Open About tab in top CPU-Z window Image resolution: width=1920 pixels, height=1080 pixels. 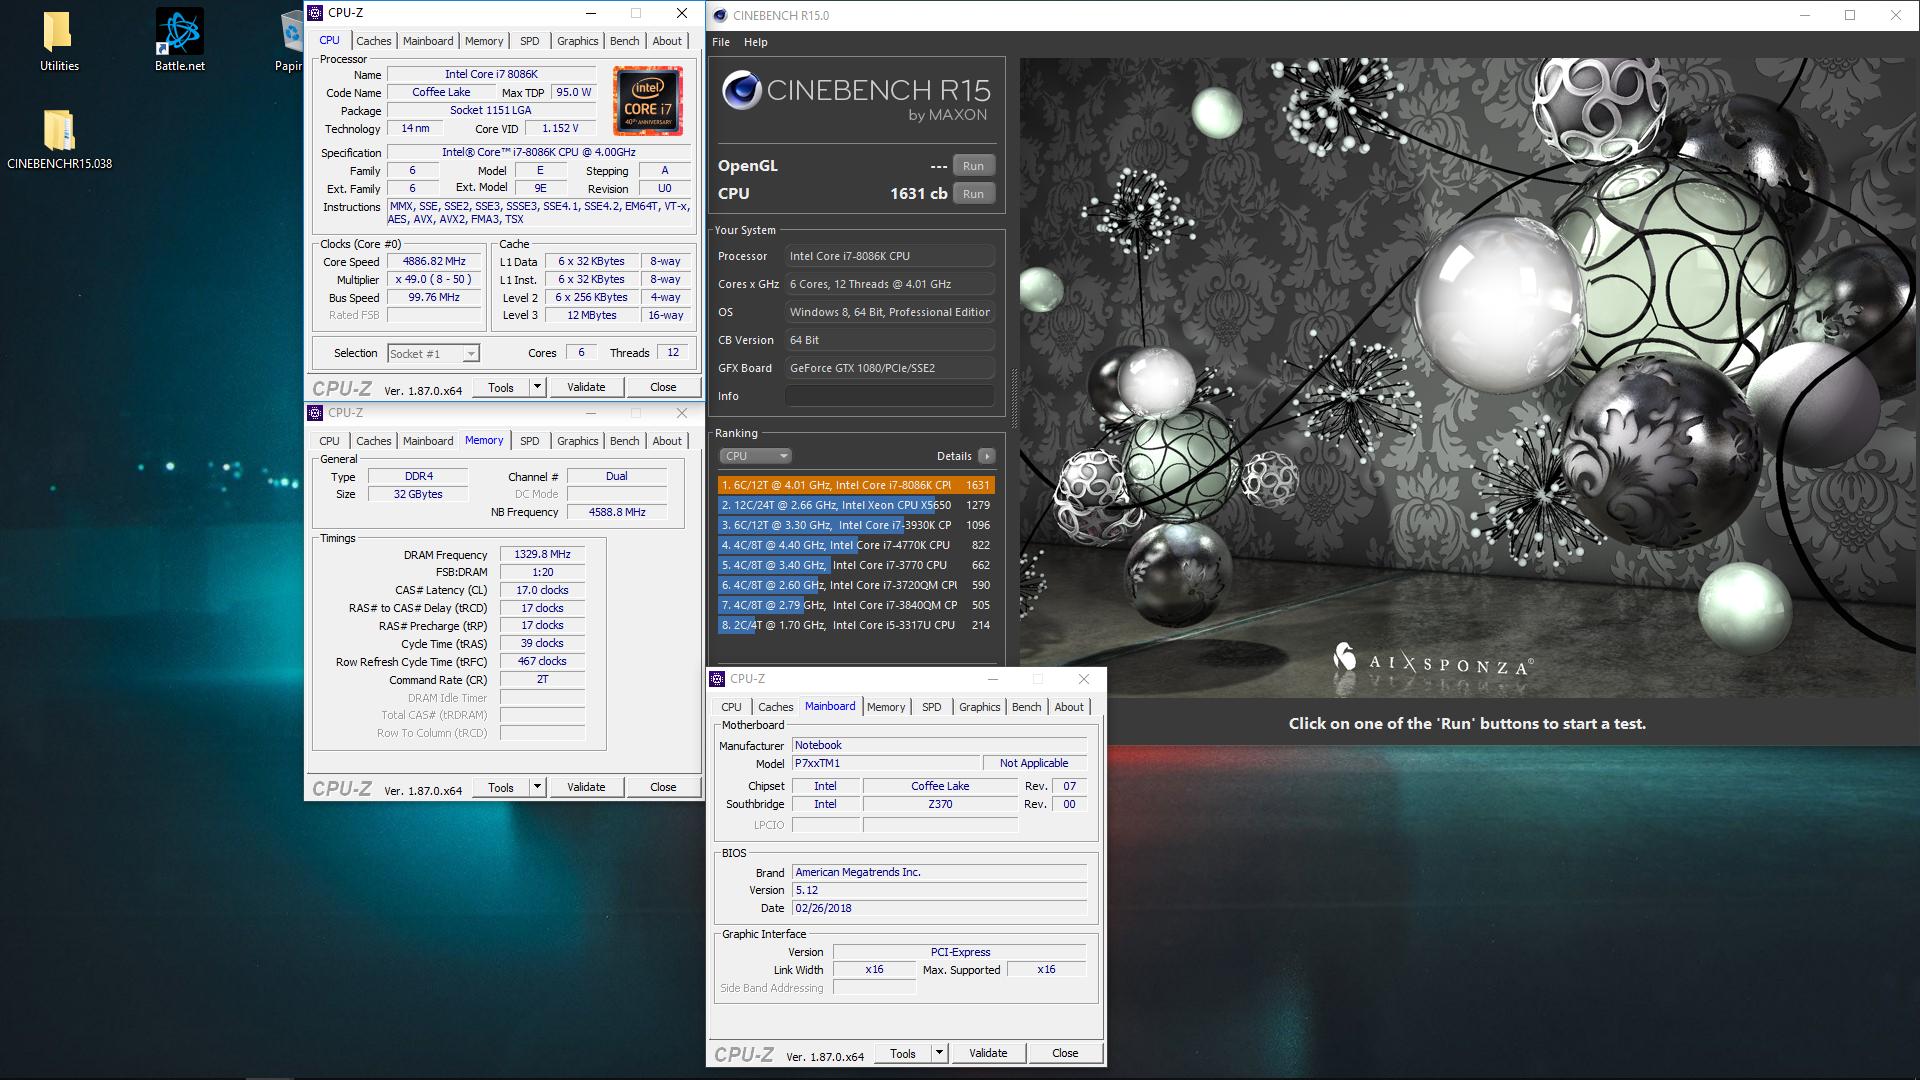coord(667,41)
